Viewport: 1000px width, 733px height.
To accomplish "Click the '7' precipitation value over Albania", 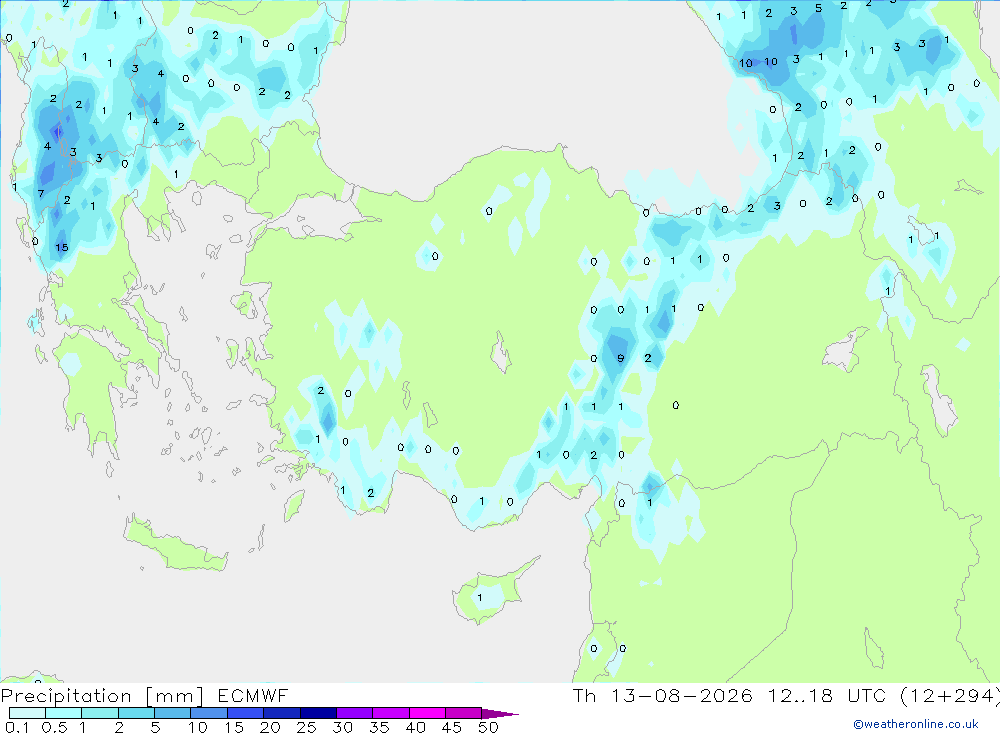I will coord(41,193).
